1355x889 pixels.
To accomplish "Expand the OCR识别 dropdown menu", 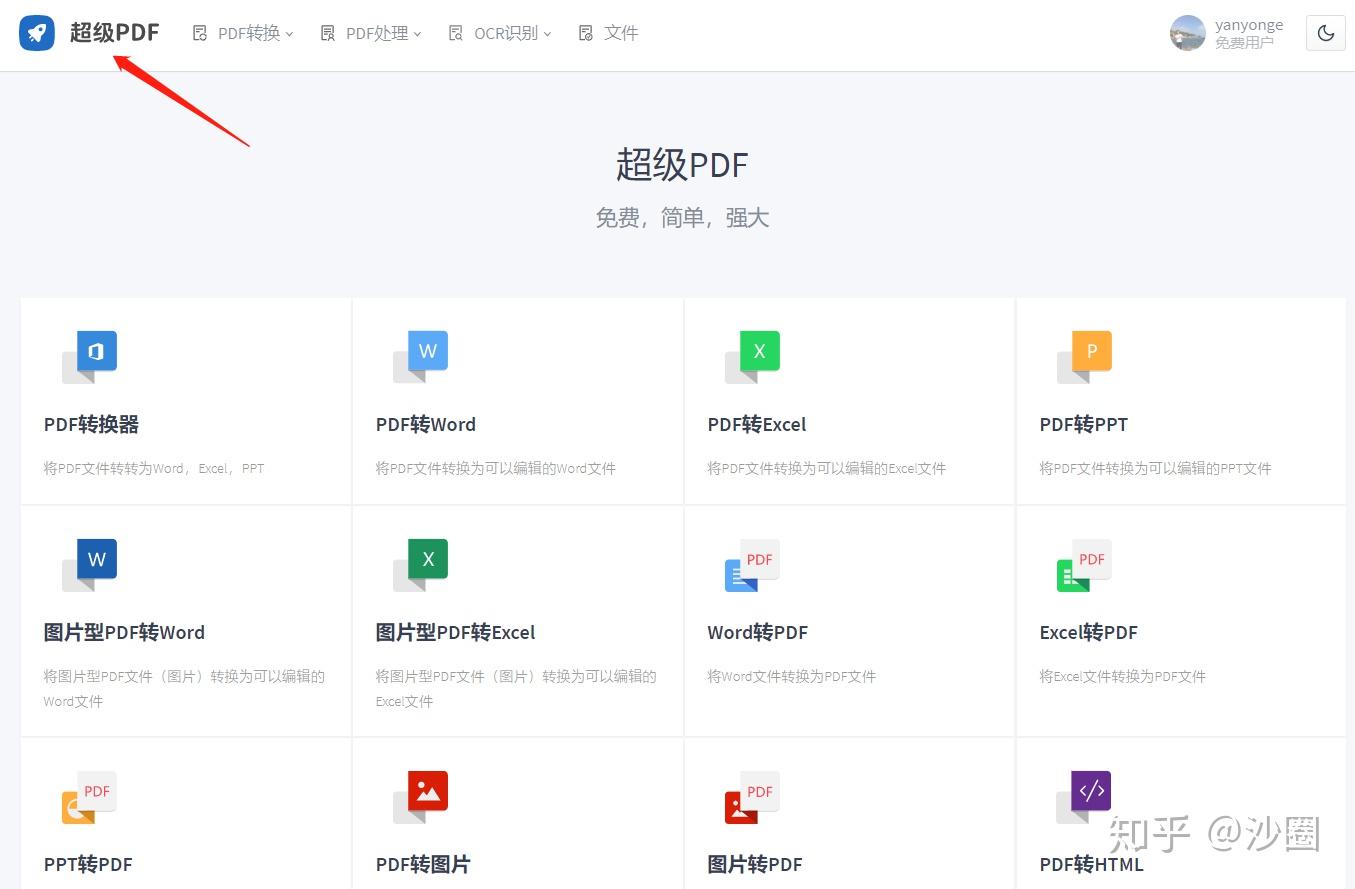I will [x=500, y=33].
